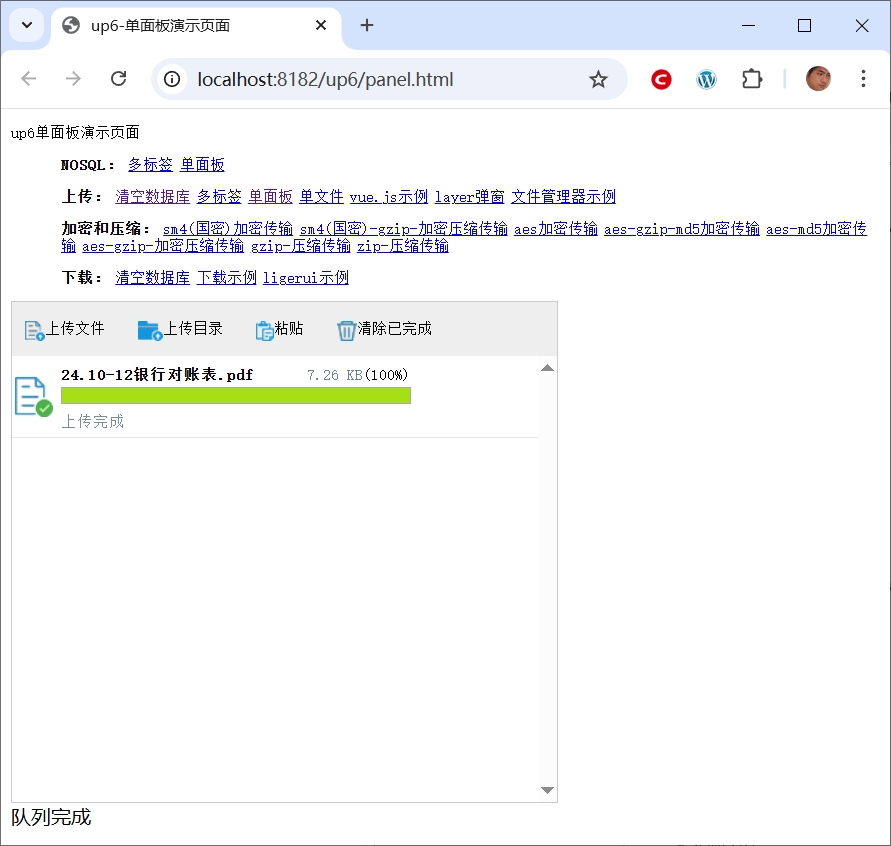Bookmark this page with the star icon
The width and height of the screenshot is (891, 846).
(598, 79)
